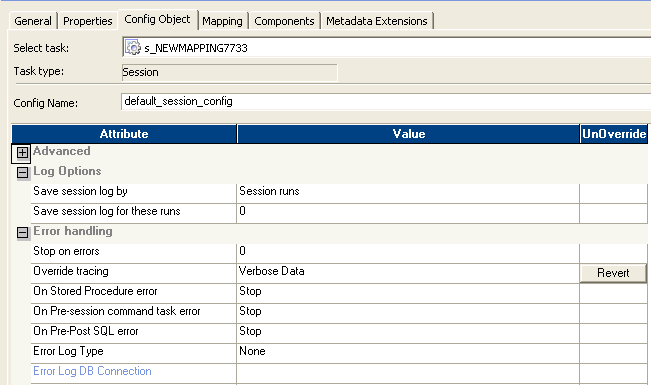Click the On Stored Procedure error value

pyautogui.click(x=408, y=293)
